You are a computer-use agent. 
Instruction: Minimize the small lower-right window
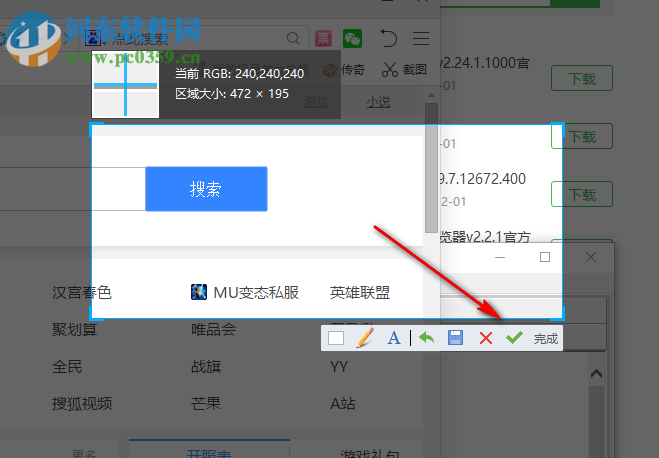click(x=500, y=257)
